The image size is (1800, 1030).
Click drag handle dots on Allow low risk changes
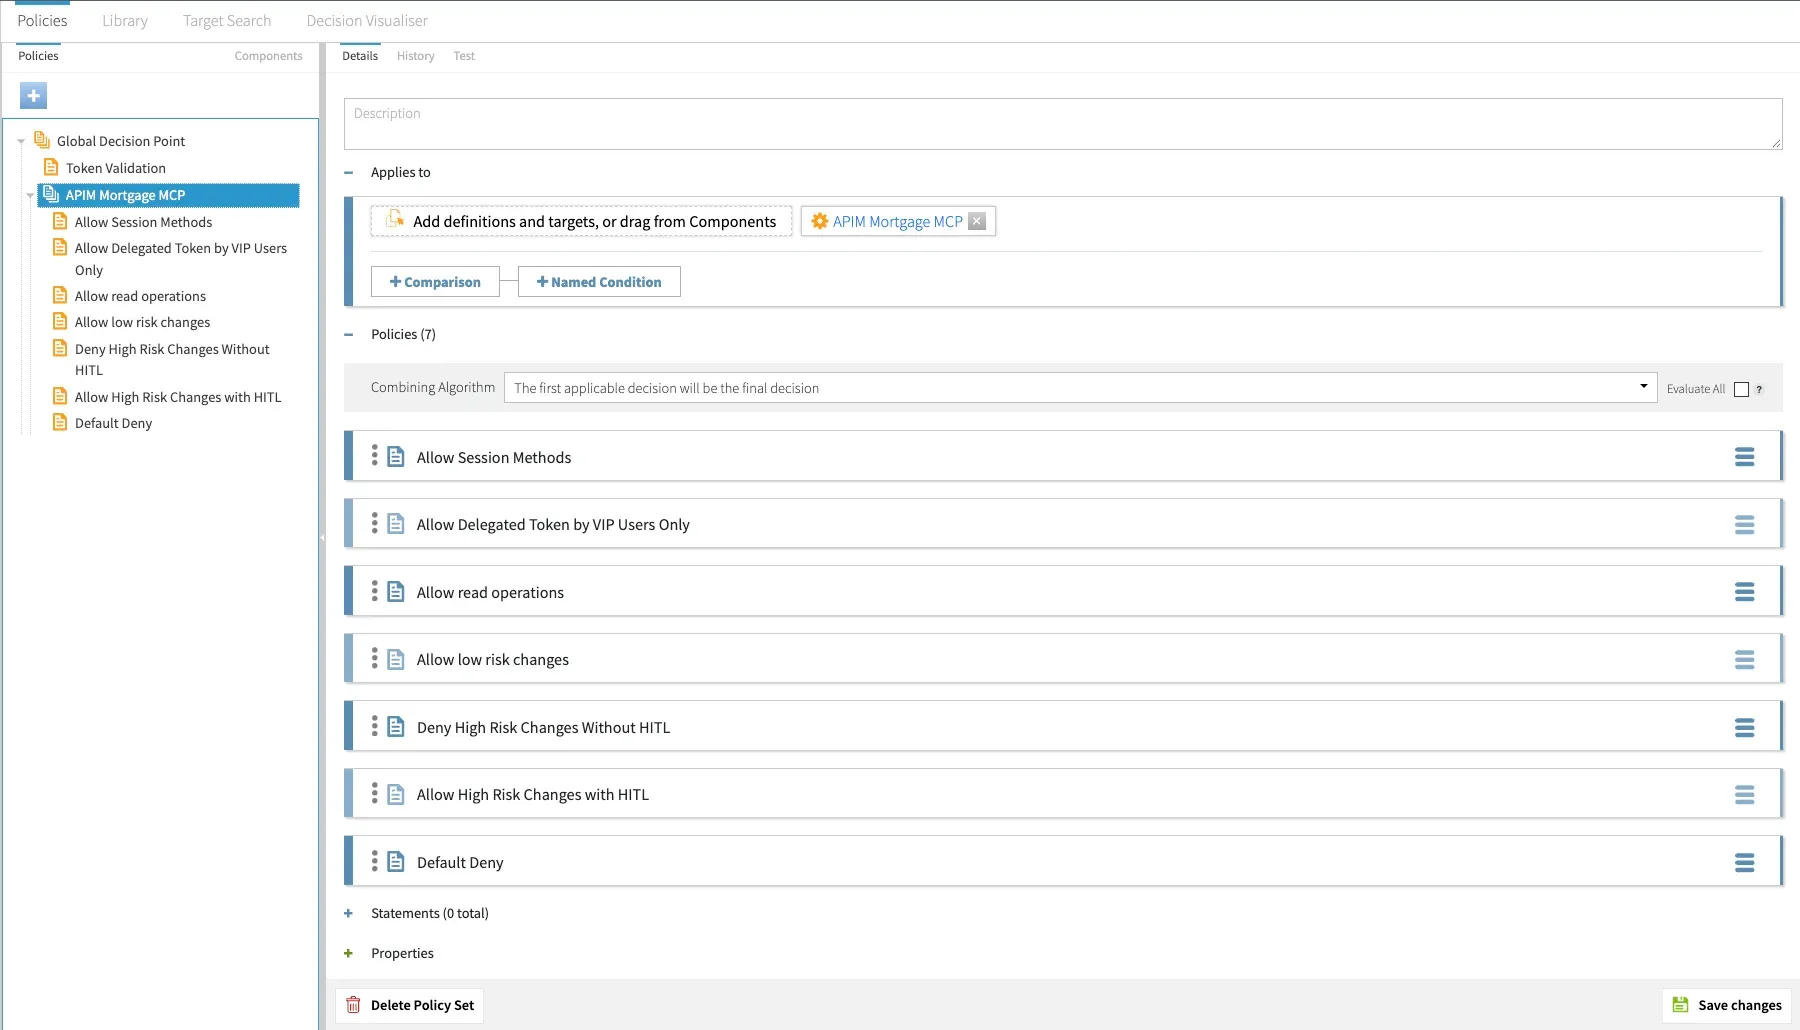(375, 658)
